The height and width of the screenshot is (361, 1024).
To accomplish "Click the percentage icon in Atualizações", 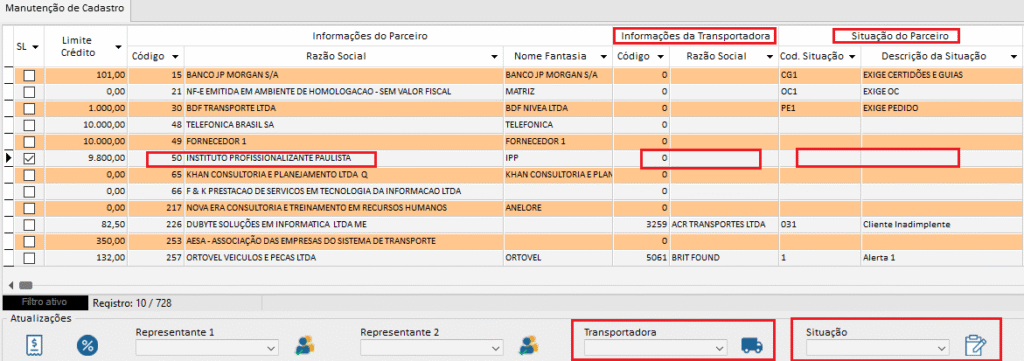I will (87, 345).
